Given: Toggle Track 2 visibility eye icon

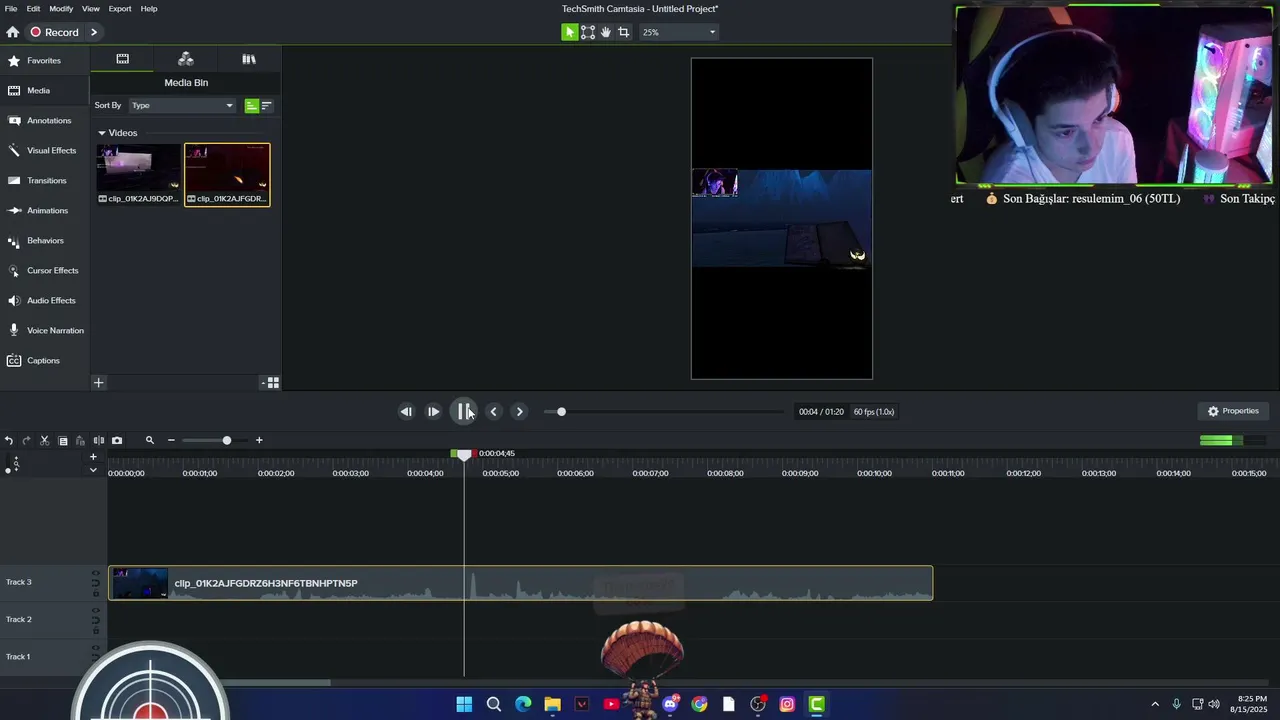Looking at the screenshot, I should point(96,612).
